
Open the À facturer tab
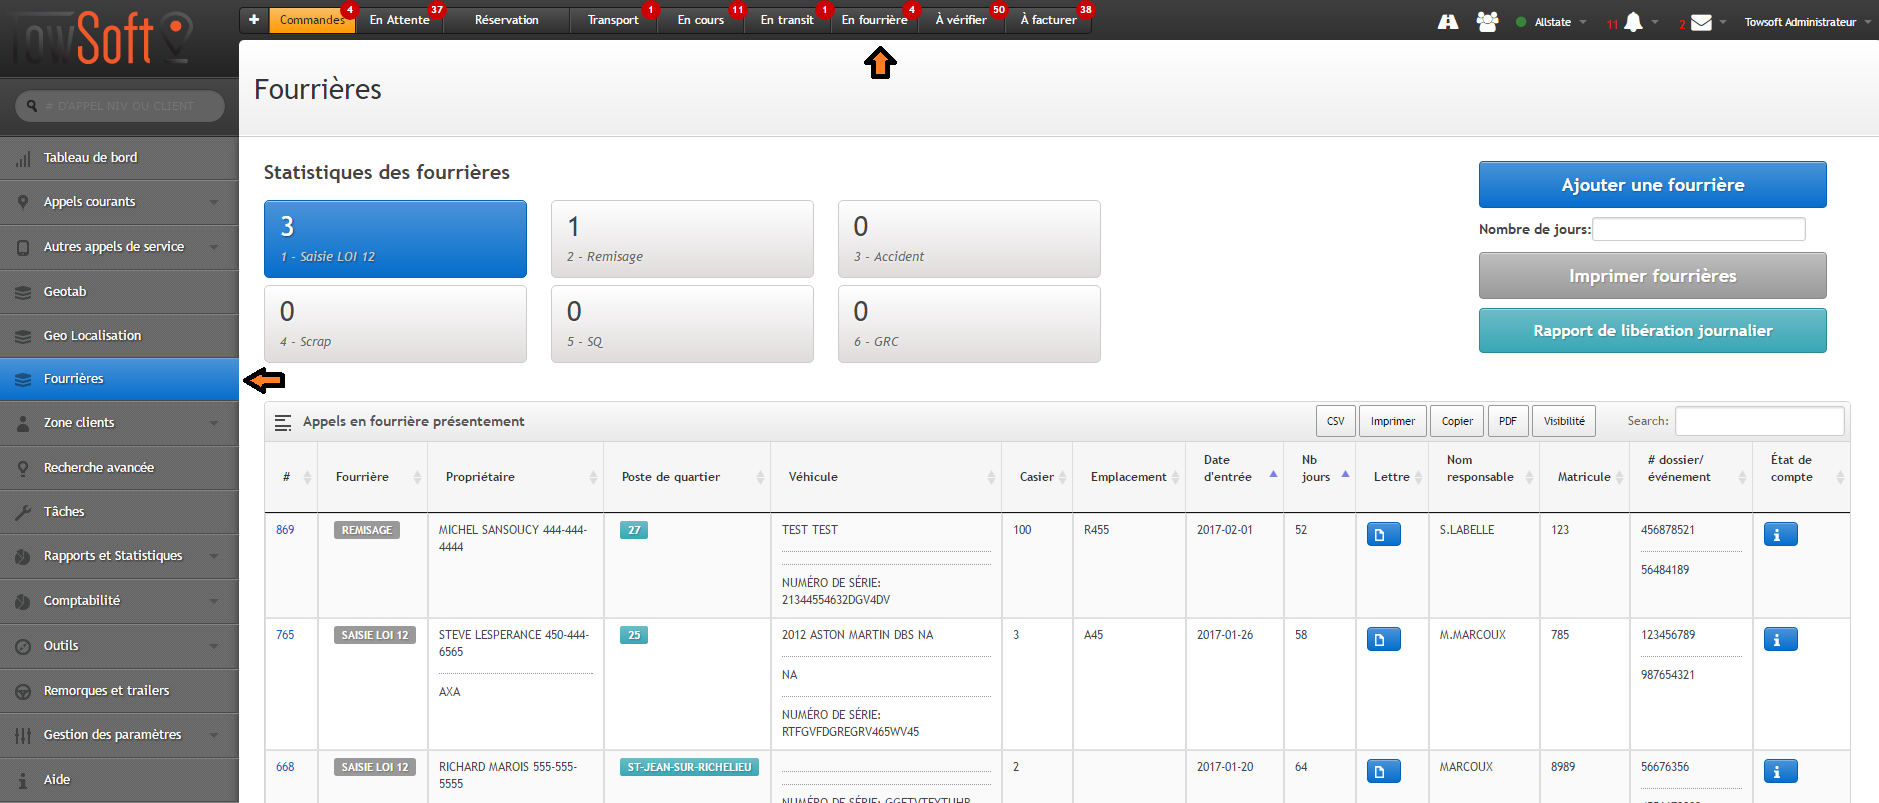pos(1048,20)
